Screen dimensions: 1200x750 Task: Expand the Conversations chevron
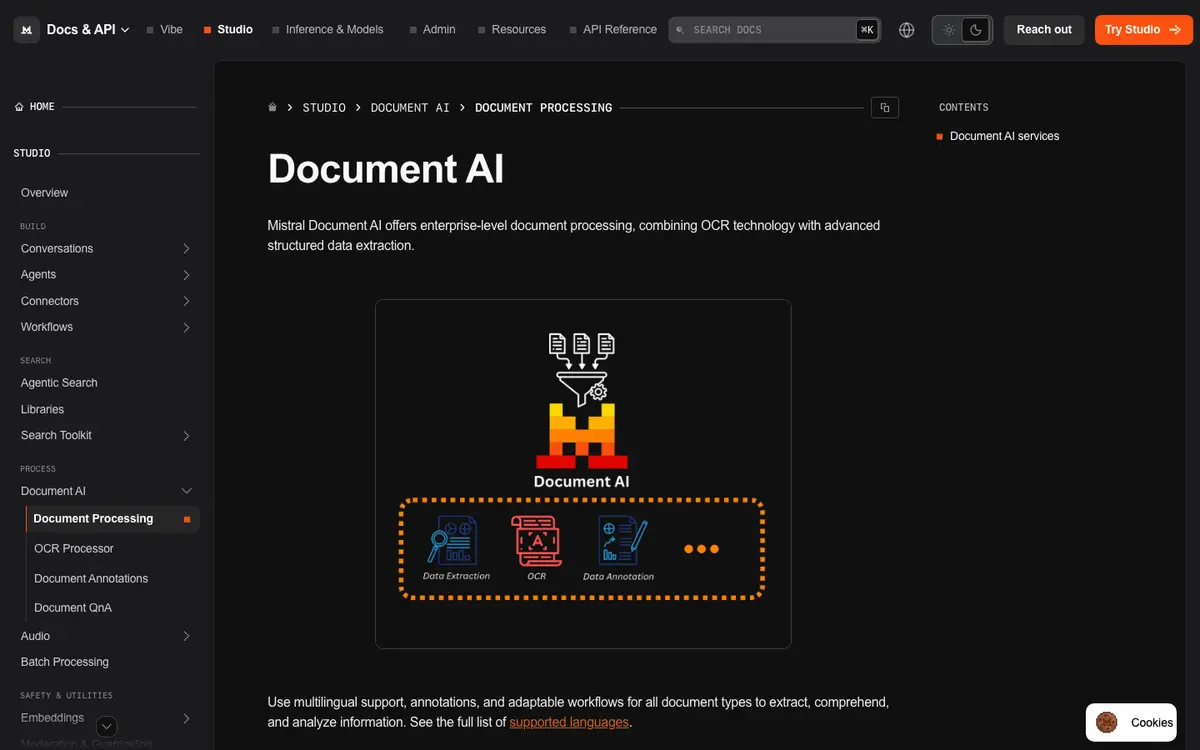point(187,249)
